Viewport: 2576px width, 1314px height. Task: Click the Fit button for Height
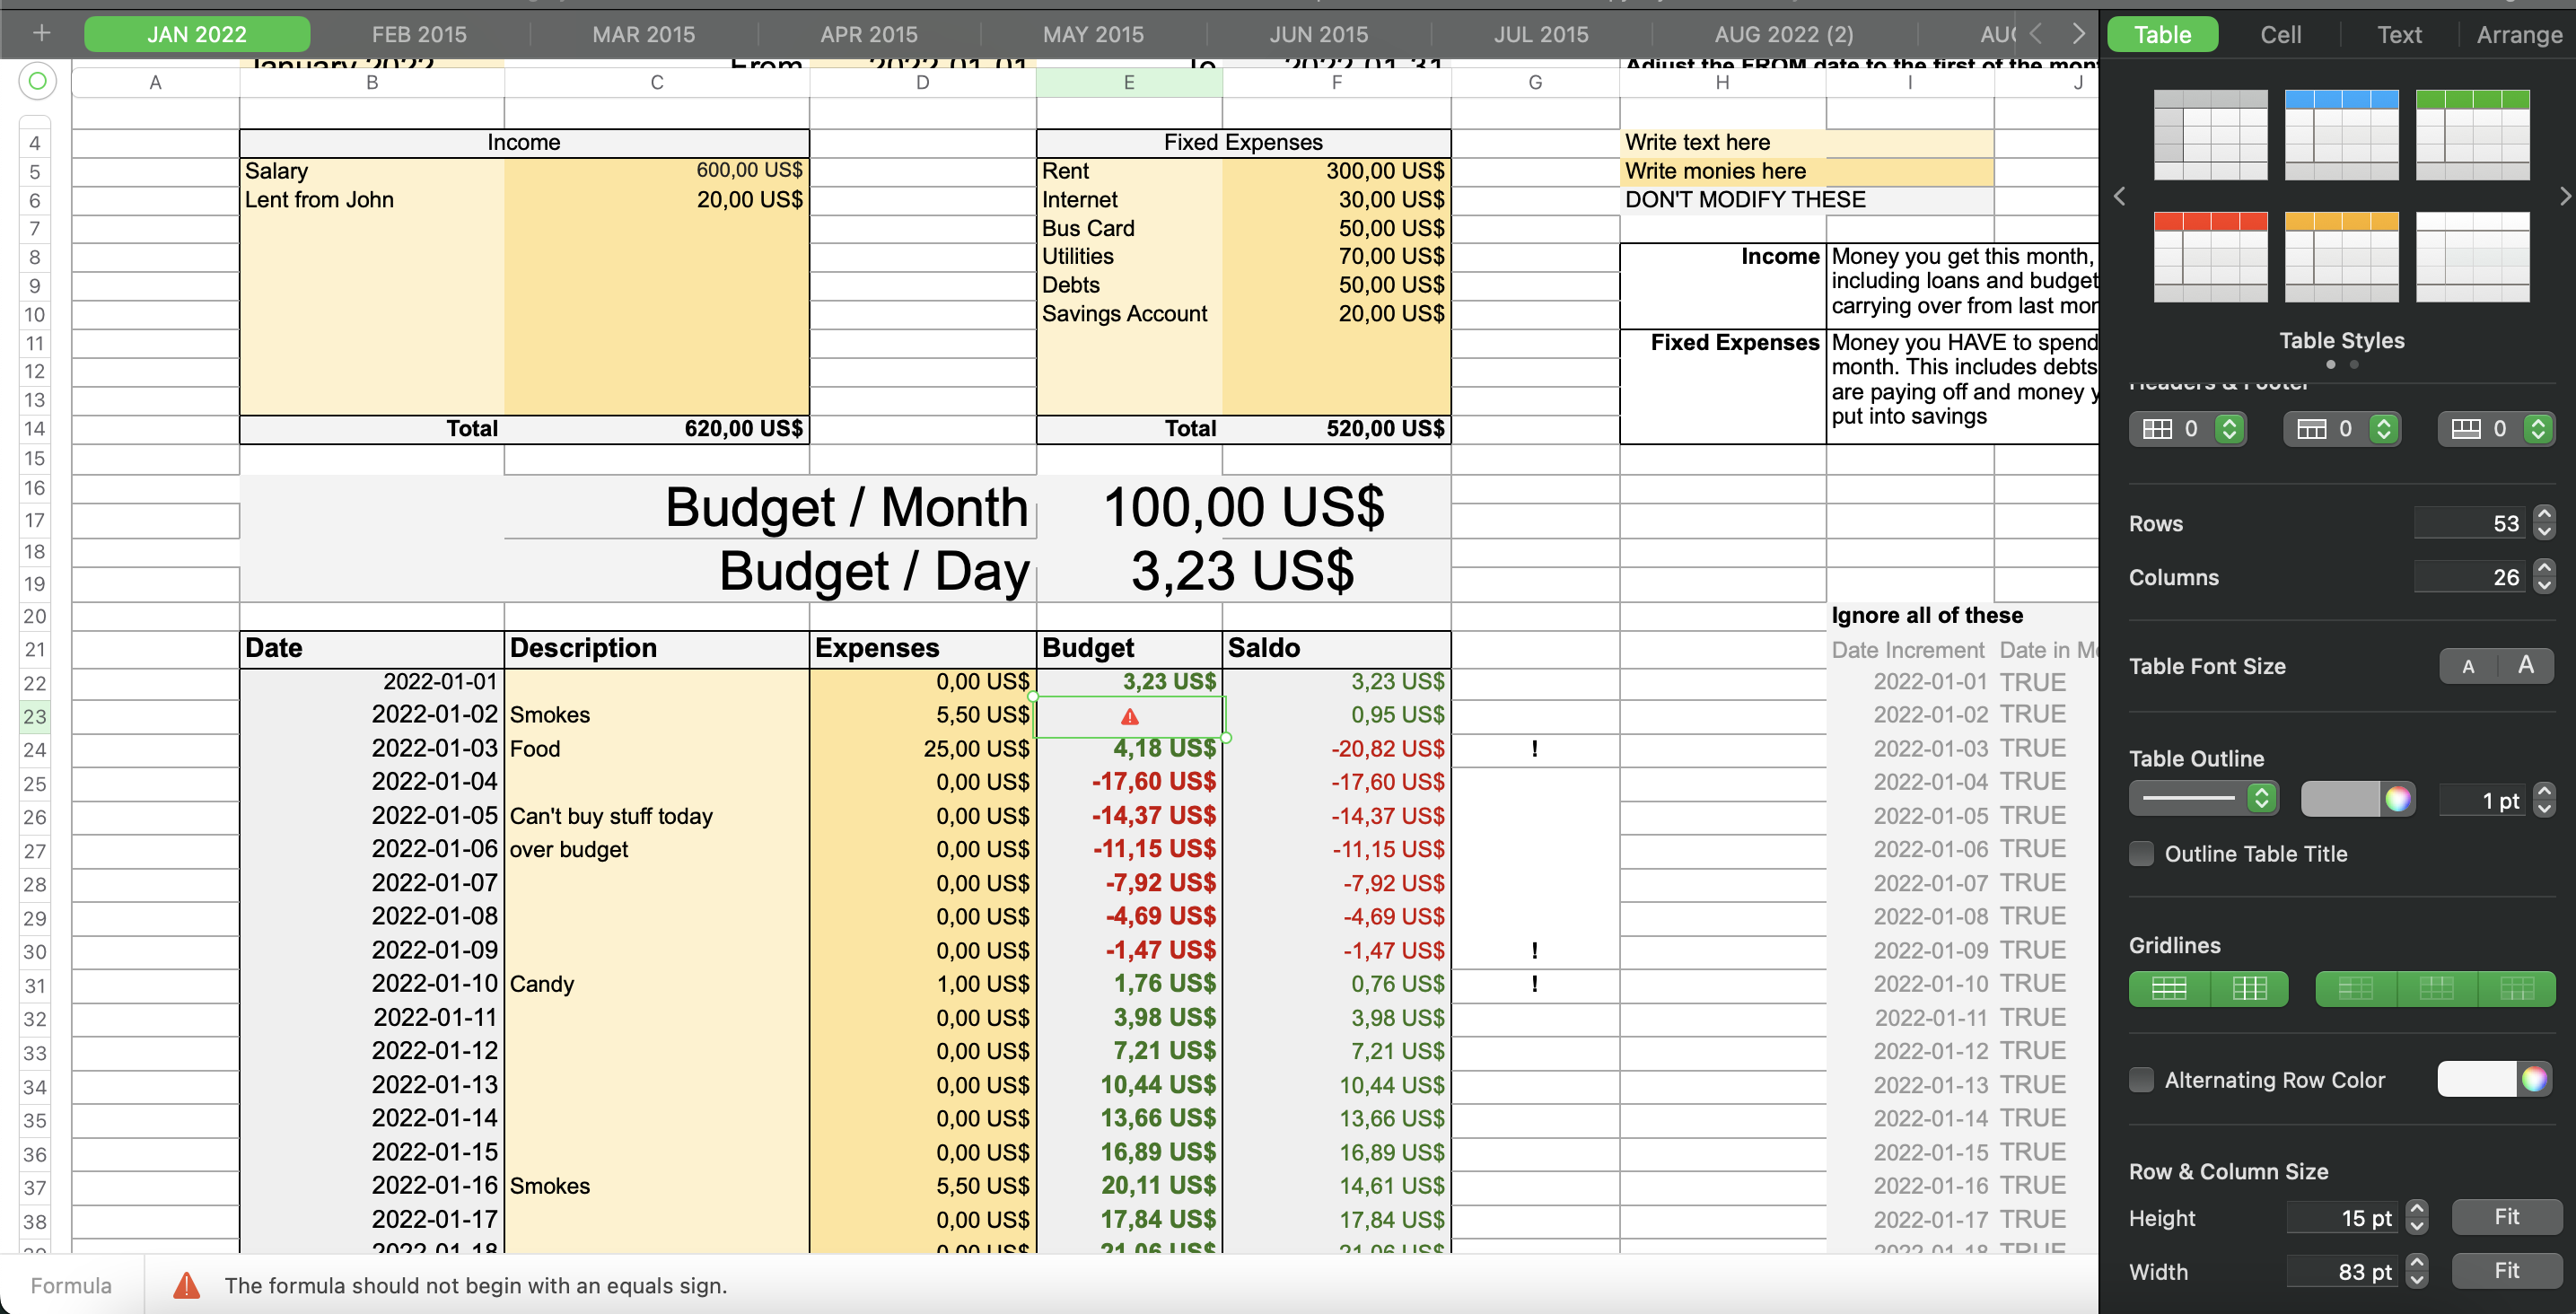2505,1217
